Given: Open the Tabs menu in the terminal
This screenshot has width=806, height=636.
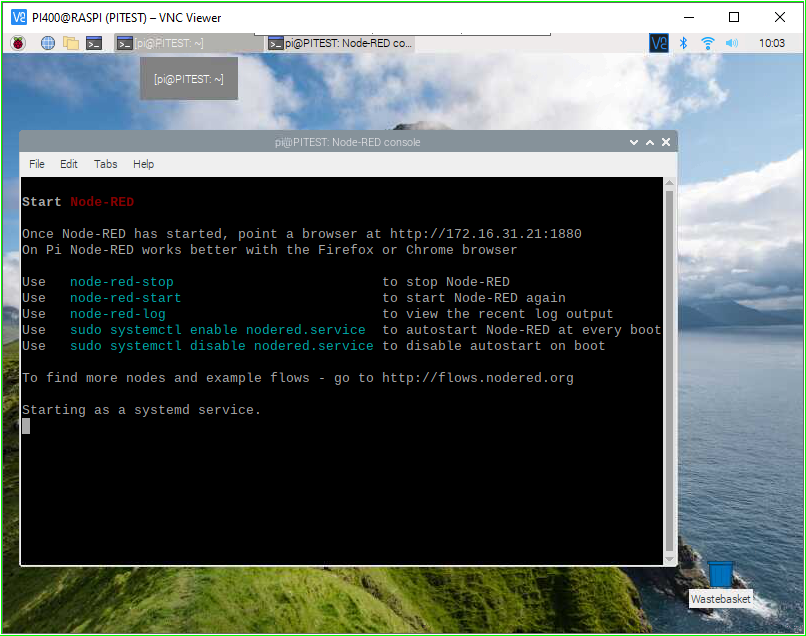Looking at the screenshot, I should [x=105, y=164].
